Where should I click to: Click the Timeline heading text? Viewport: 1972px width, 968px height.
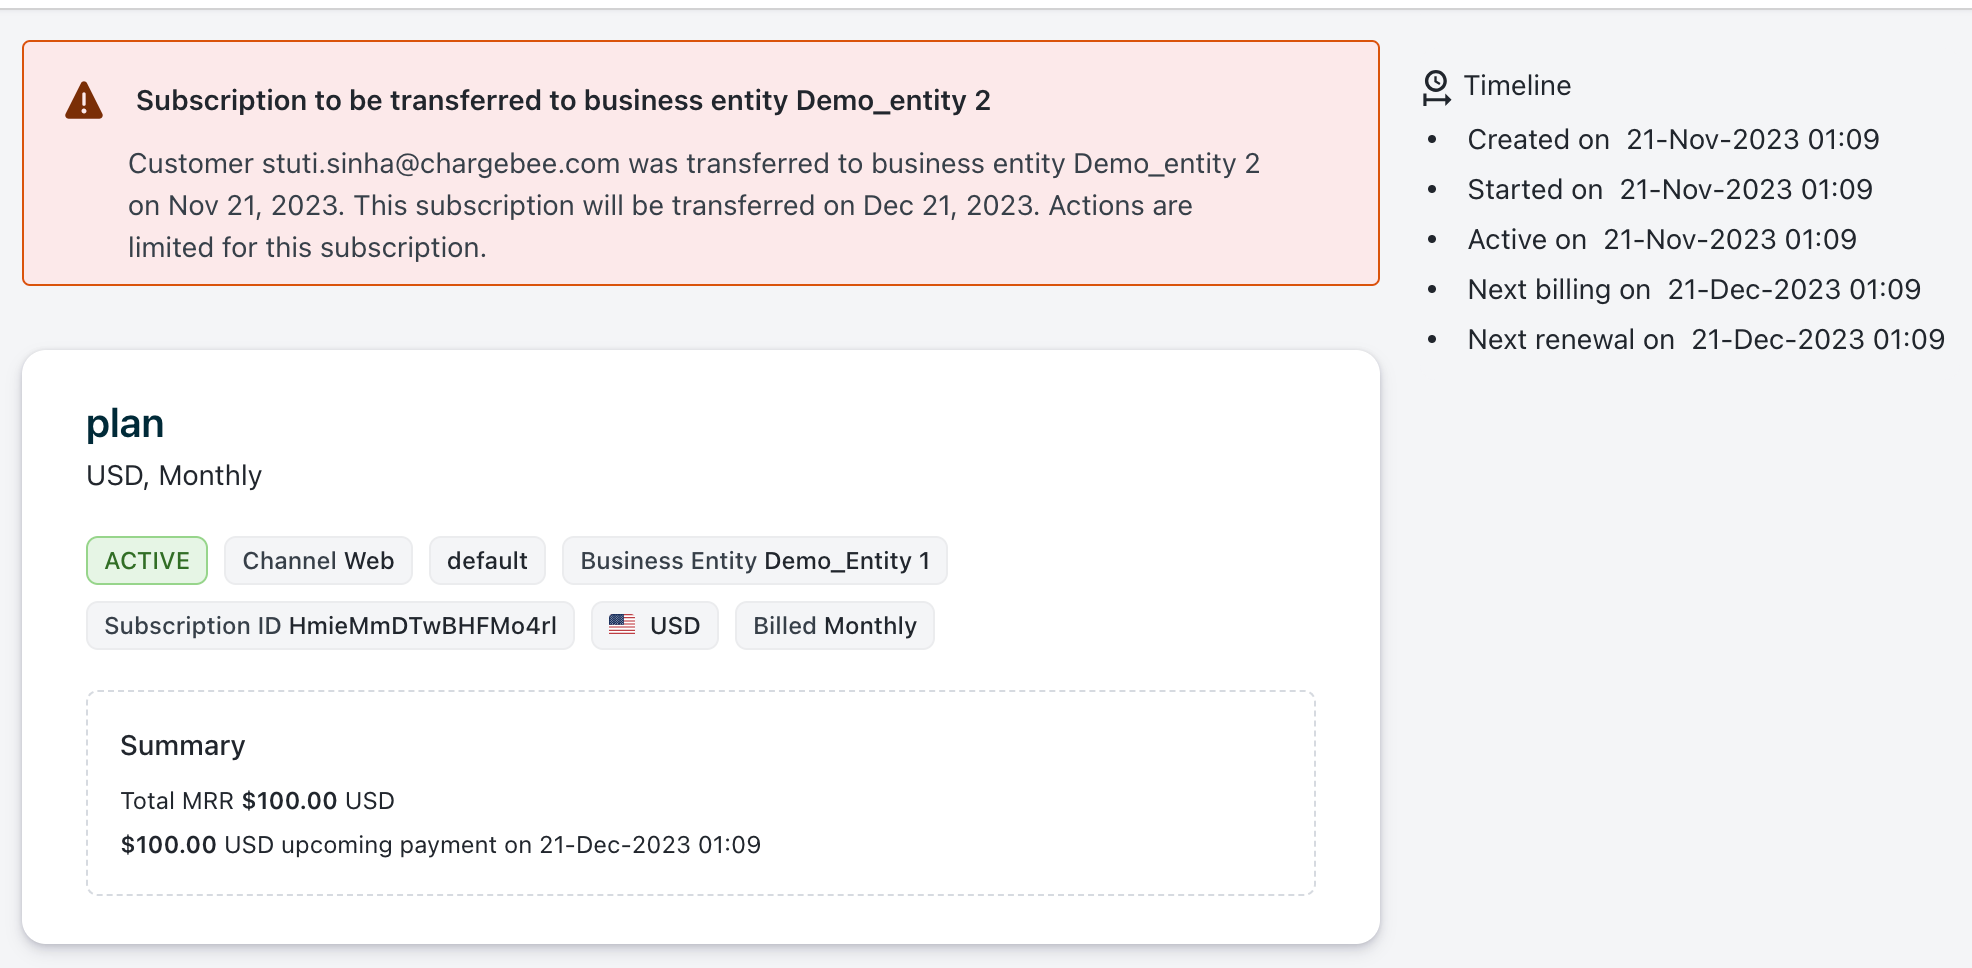tap(1517, 86)
